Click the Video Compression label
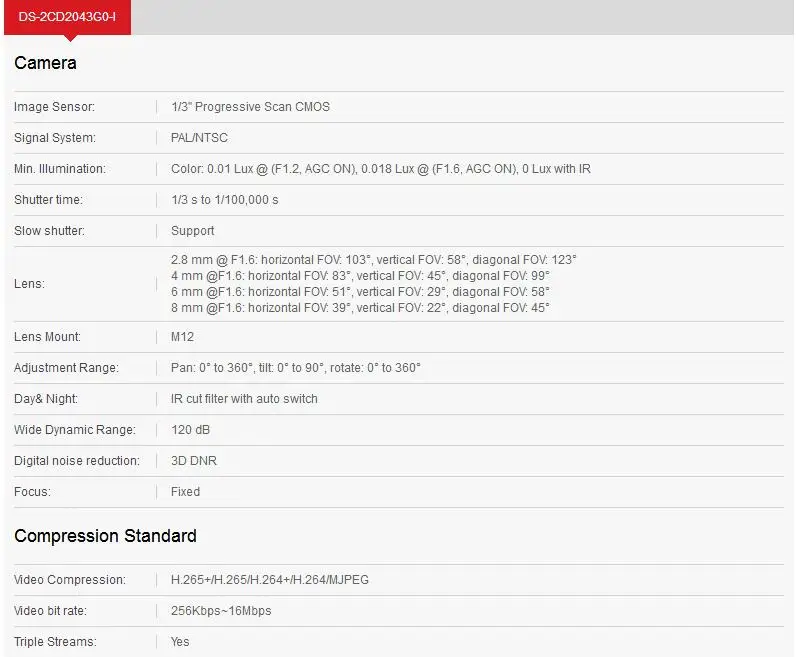The height and width of the screenshot is (657, 796). tap(70, 580)
